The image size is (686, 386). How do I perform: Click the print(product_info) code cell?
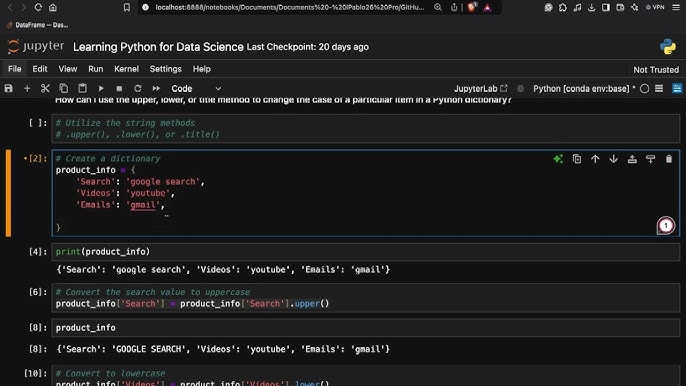tap(365, 252)
